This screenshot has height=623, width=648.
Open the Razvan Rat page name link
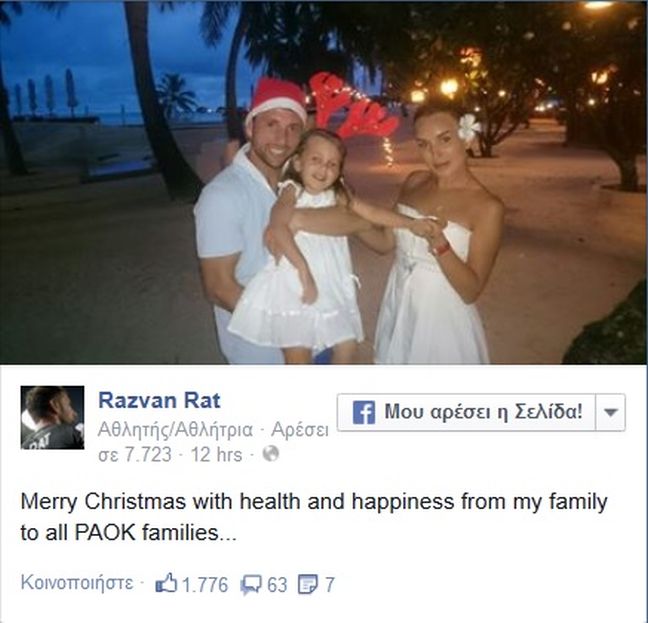tap(160, 400)
